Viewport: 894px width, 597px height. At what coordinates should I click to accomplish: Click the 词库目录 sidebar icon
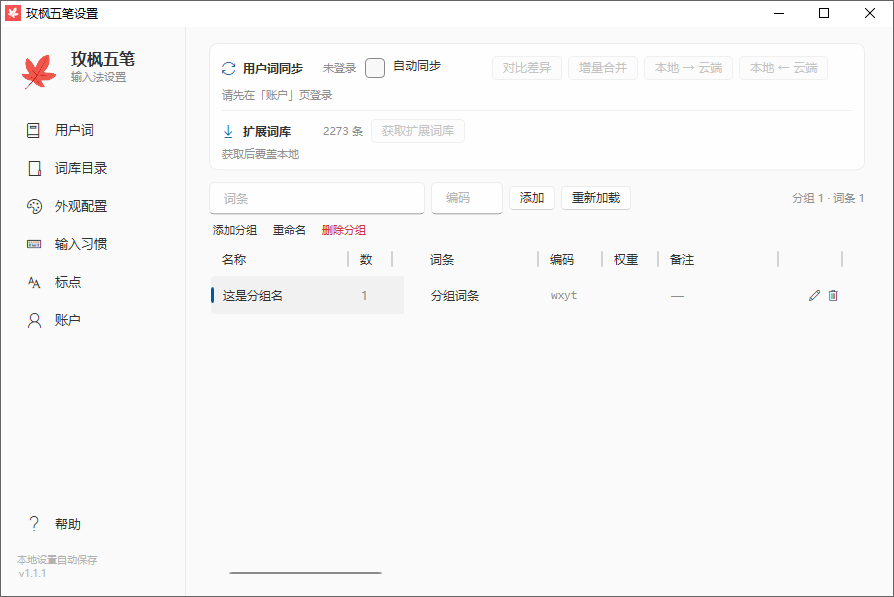35,168
